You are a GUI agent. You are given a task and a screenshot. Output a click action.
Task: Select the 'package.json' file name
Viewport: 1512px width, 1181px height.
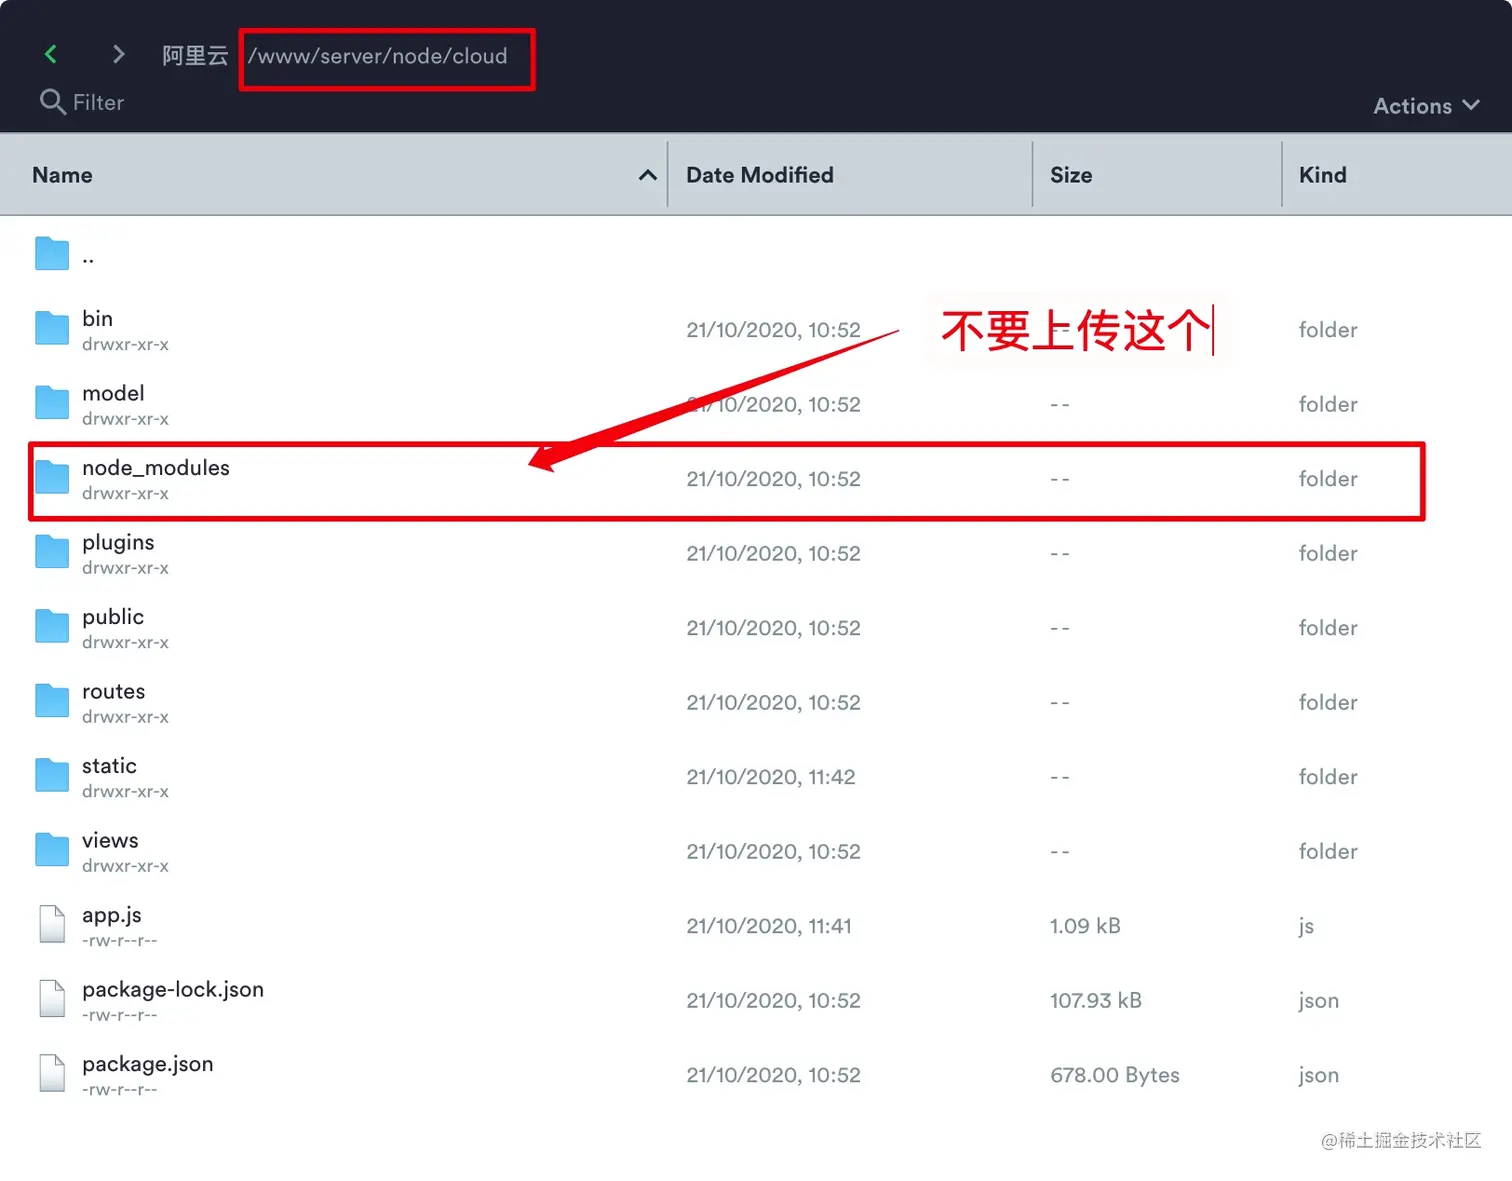pos(148,1064)
